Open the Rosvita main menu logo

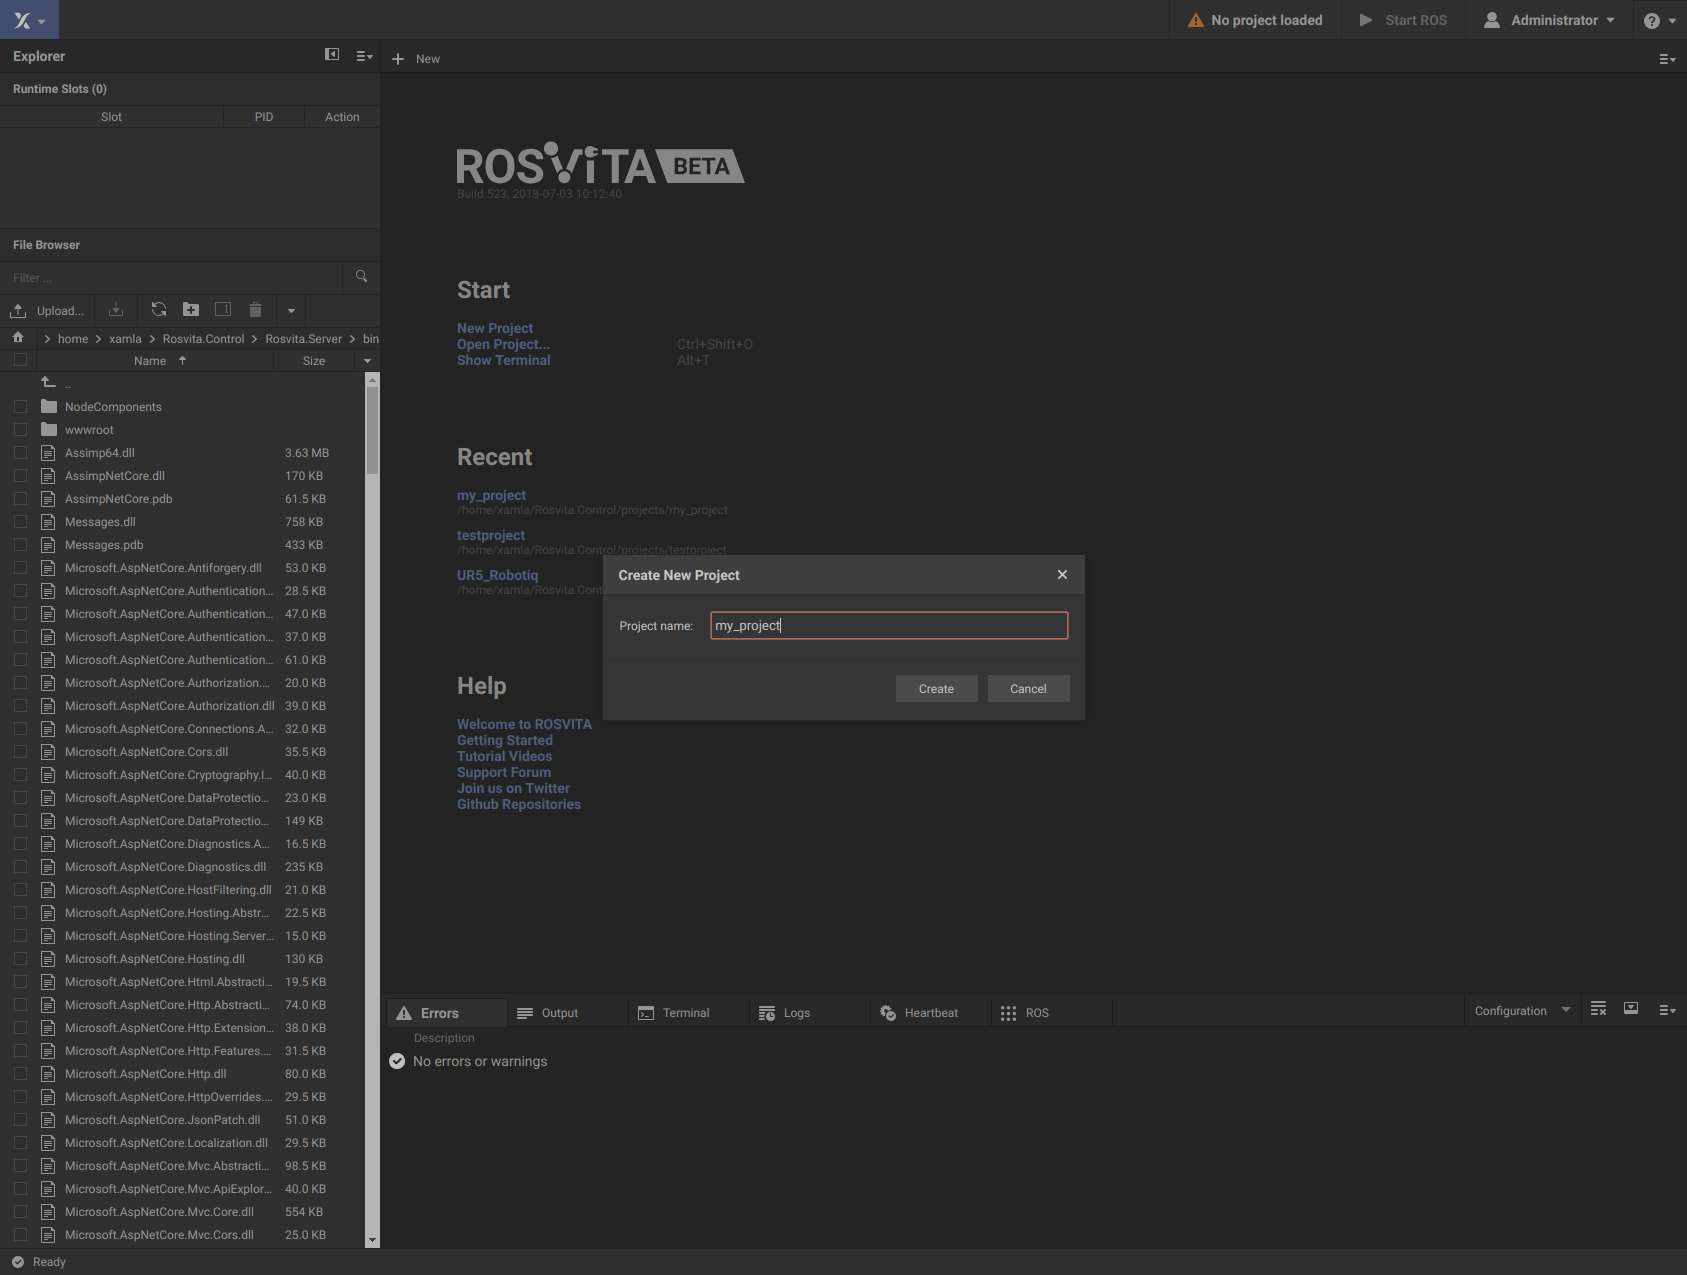[29, 20]
